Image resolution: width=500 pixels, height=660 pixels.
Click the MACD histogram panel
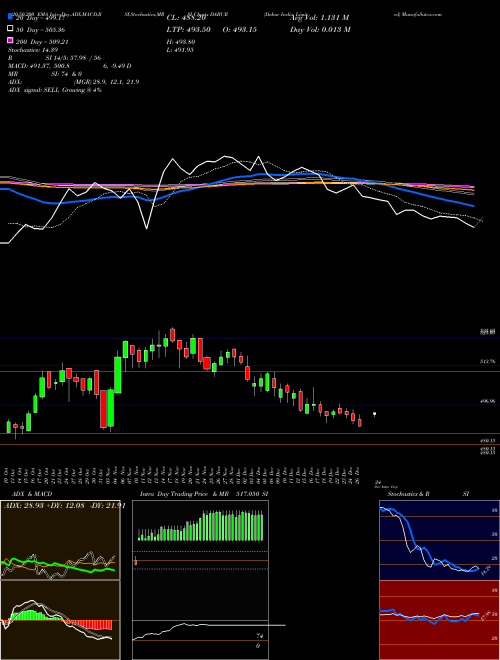point(60,620)
